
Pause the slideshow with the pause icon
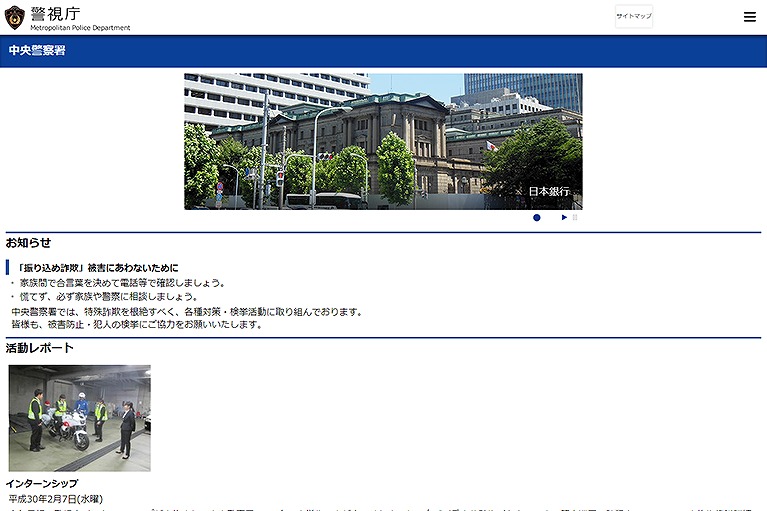[x=575, y=218]
